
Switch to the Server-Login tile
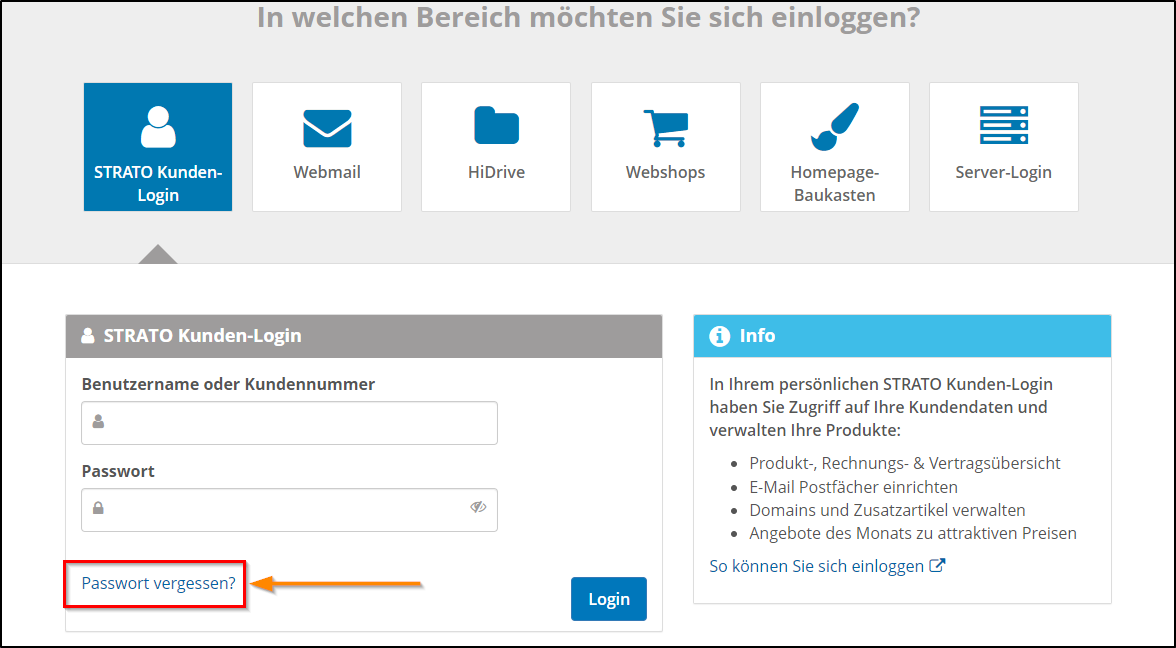[x=1004, y=147]
